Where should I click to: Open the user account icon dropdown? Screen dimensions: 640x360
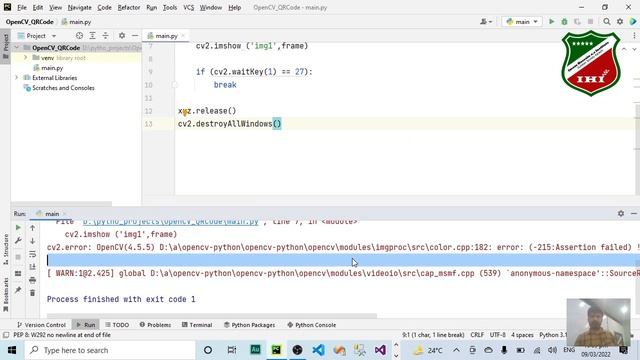[486, 22]
